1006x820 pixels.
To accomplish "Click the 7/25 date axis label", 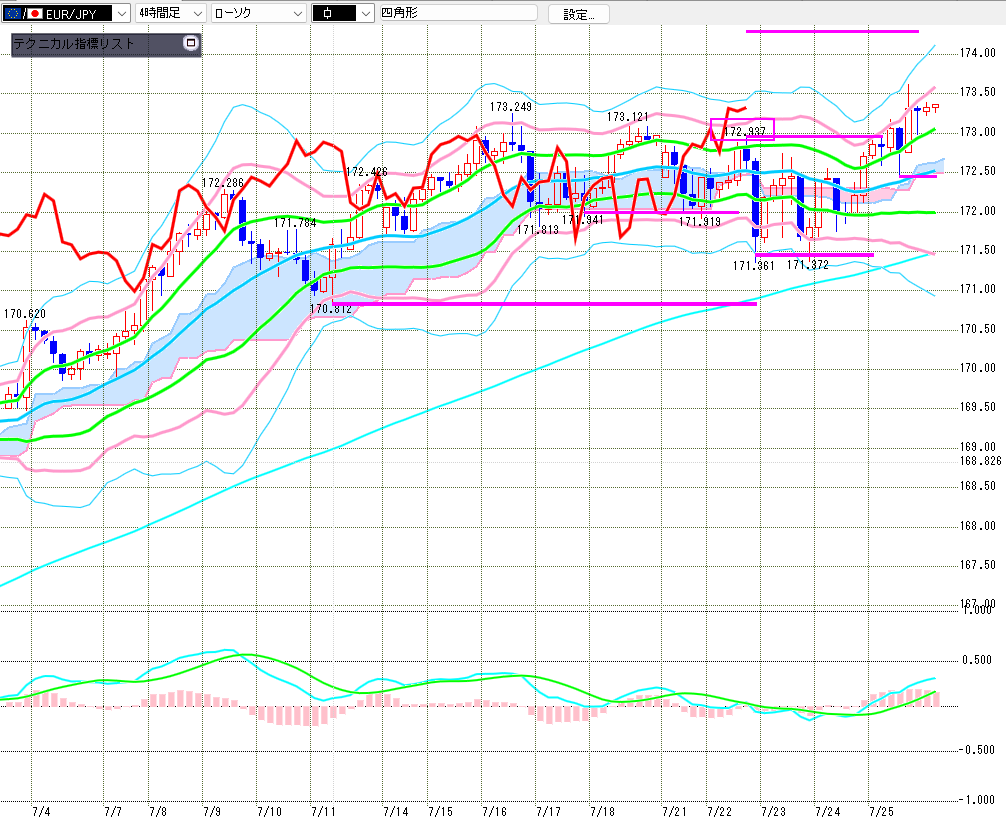I will coord(882,812).
